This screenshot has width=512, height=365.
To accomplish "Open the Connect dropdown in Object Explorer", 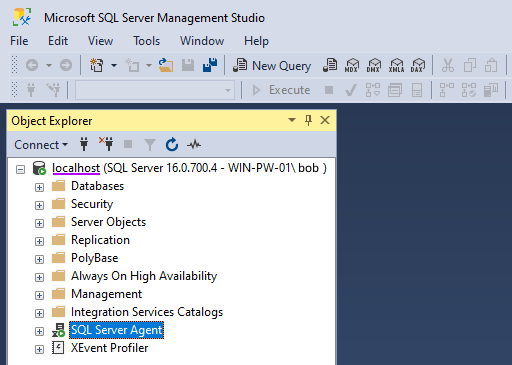I will [x=41, y=145].
